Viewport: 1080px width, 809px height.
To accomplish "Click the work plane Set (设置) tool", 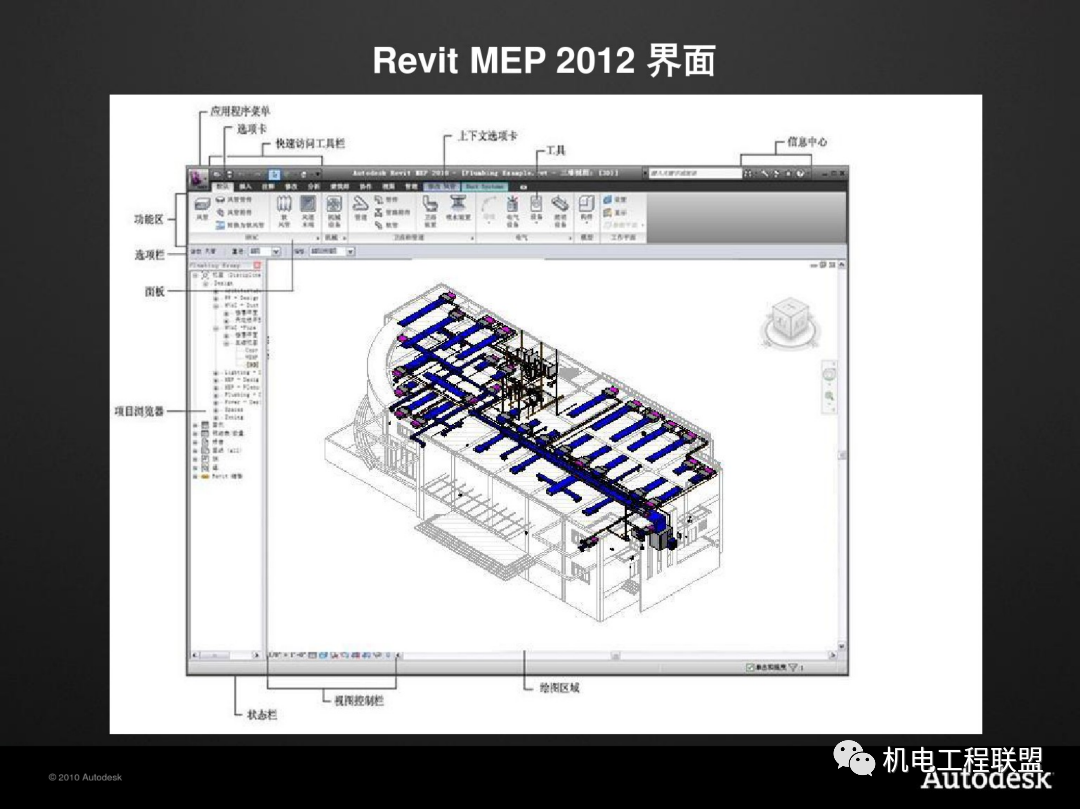I will point(614,200).
